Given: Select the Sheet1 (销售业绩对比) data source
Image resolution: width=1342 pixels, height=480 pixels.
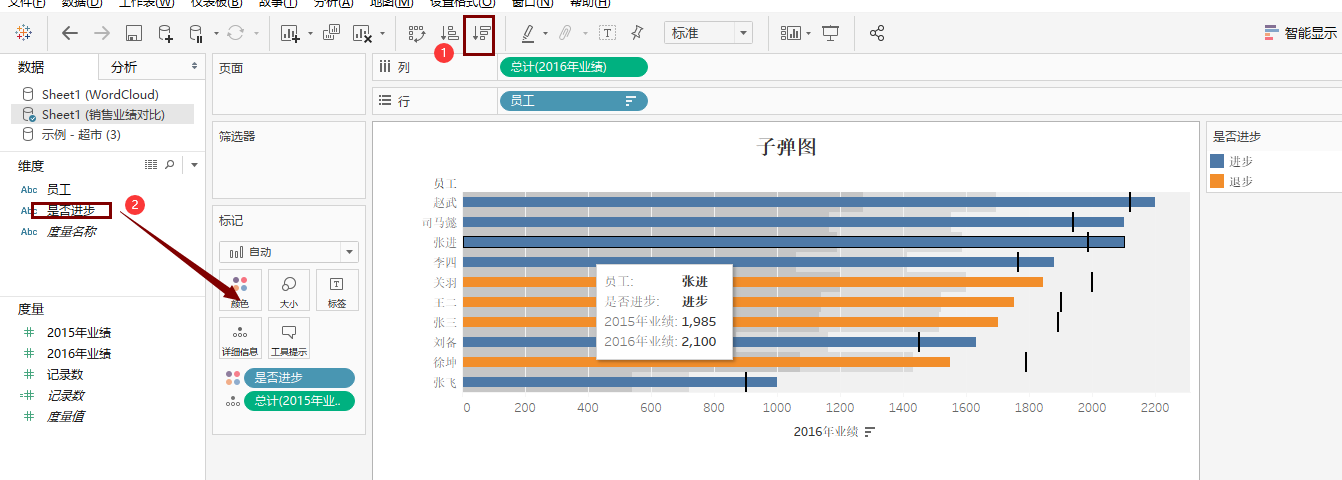Looking at the screenshot, I should (103, 115).
